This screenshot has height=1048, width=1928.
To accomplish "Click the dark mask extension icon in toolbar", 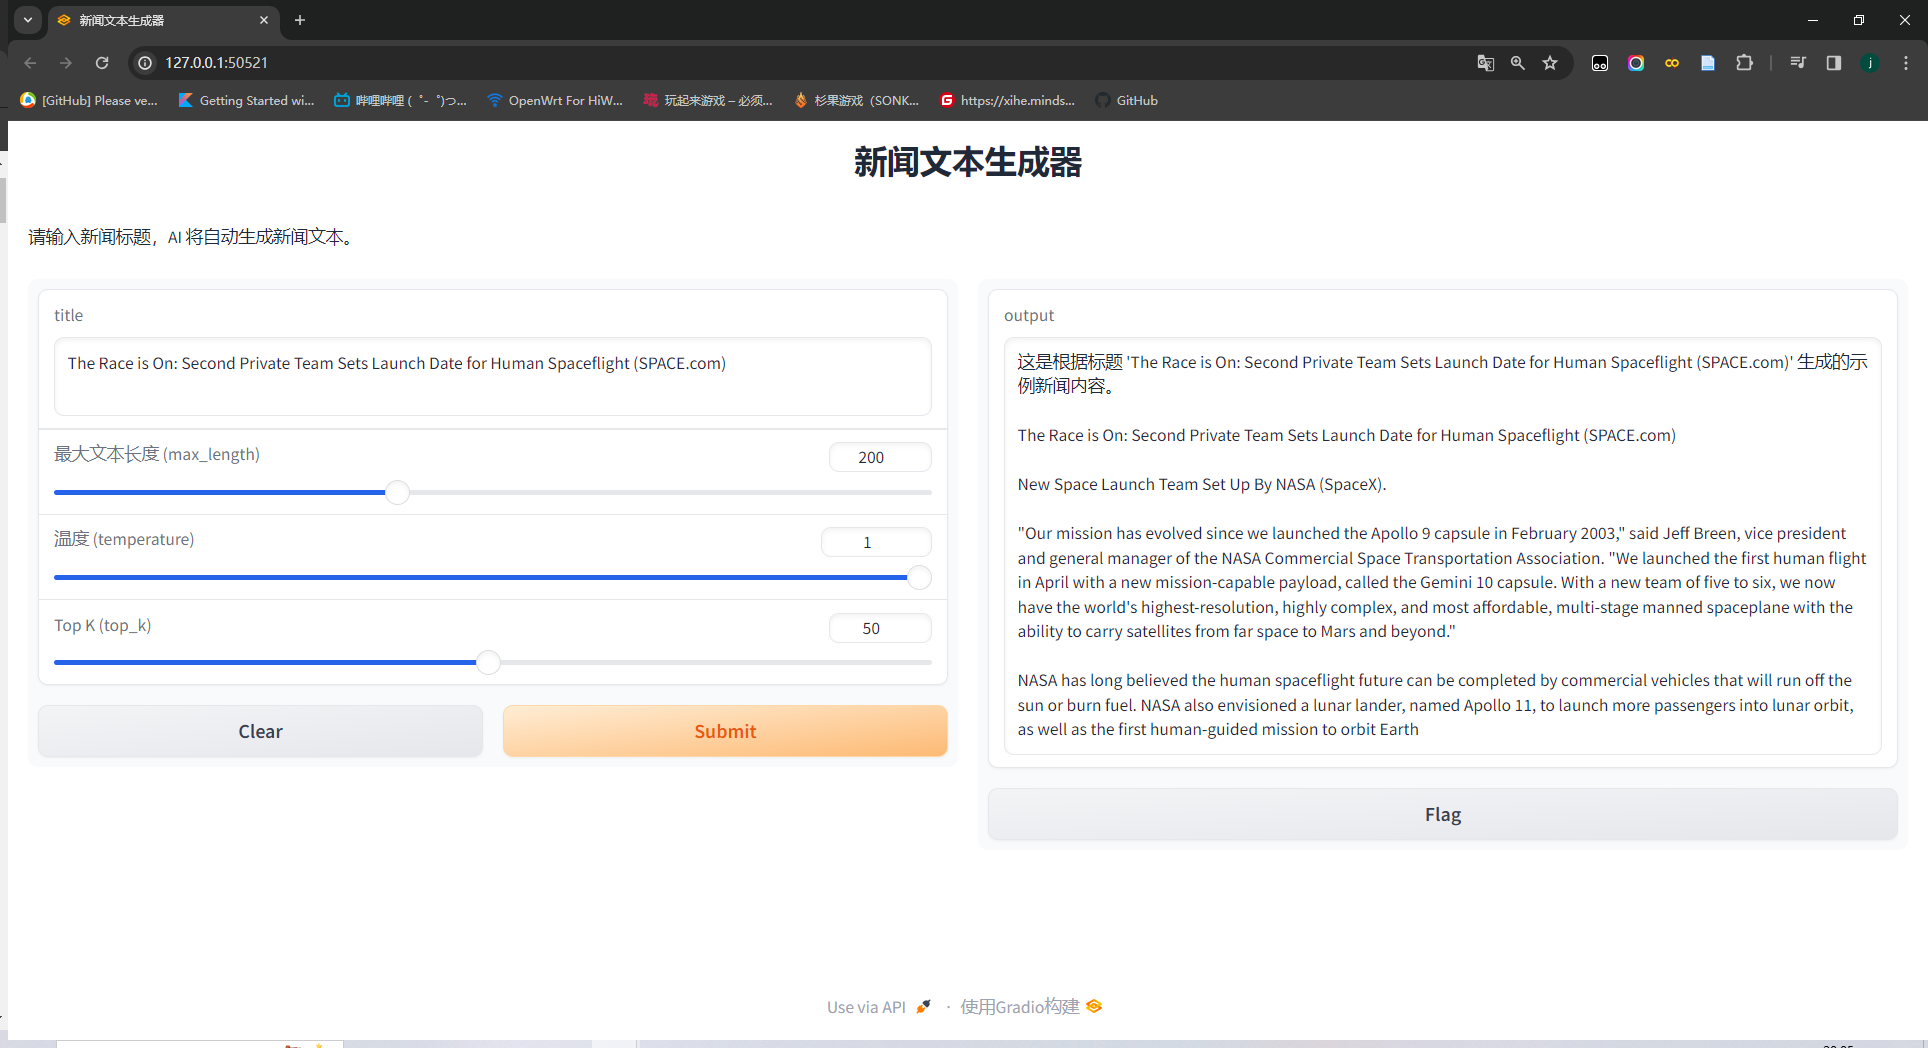I will tap(1600, 63).
